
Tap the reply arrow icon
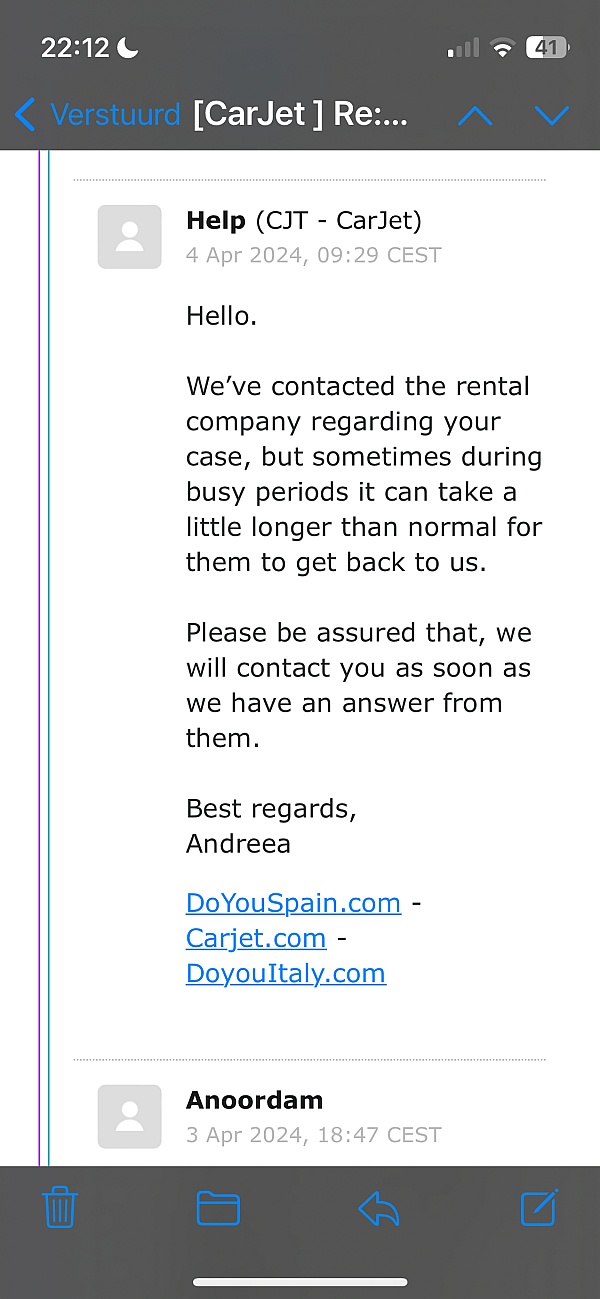pyautogui.click(x=379, y=1208)
